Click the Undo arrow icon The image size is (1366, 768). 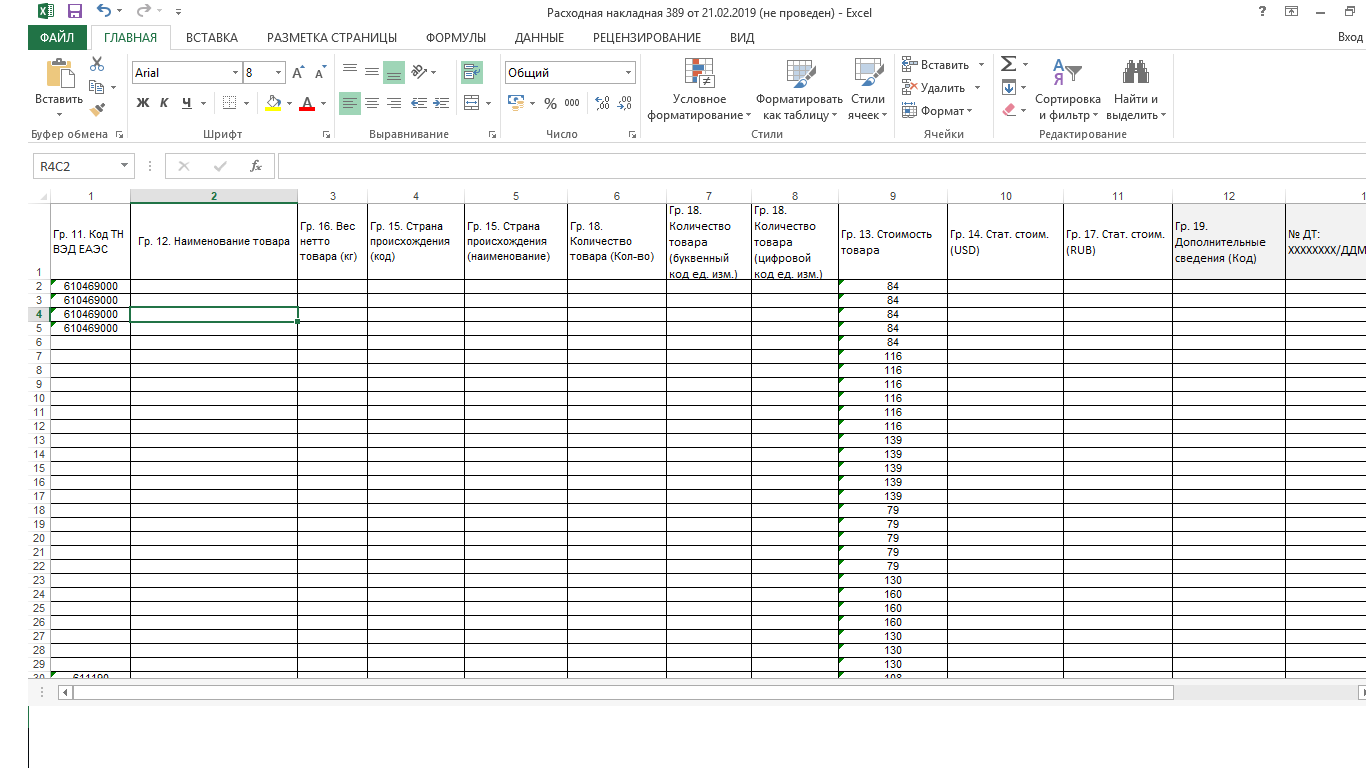tap(103, 11)
